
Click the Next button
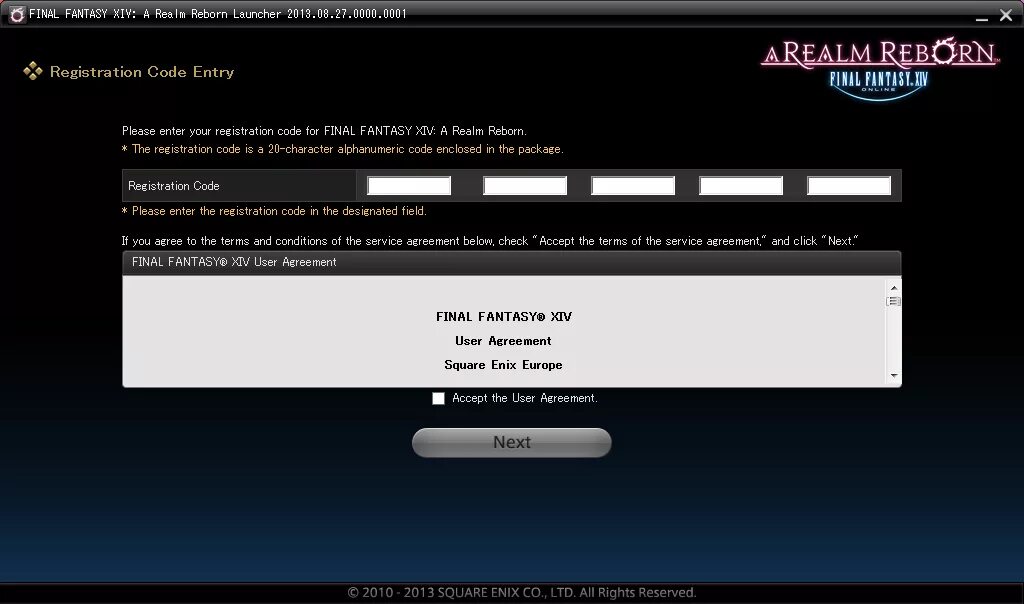(511, 443)
